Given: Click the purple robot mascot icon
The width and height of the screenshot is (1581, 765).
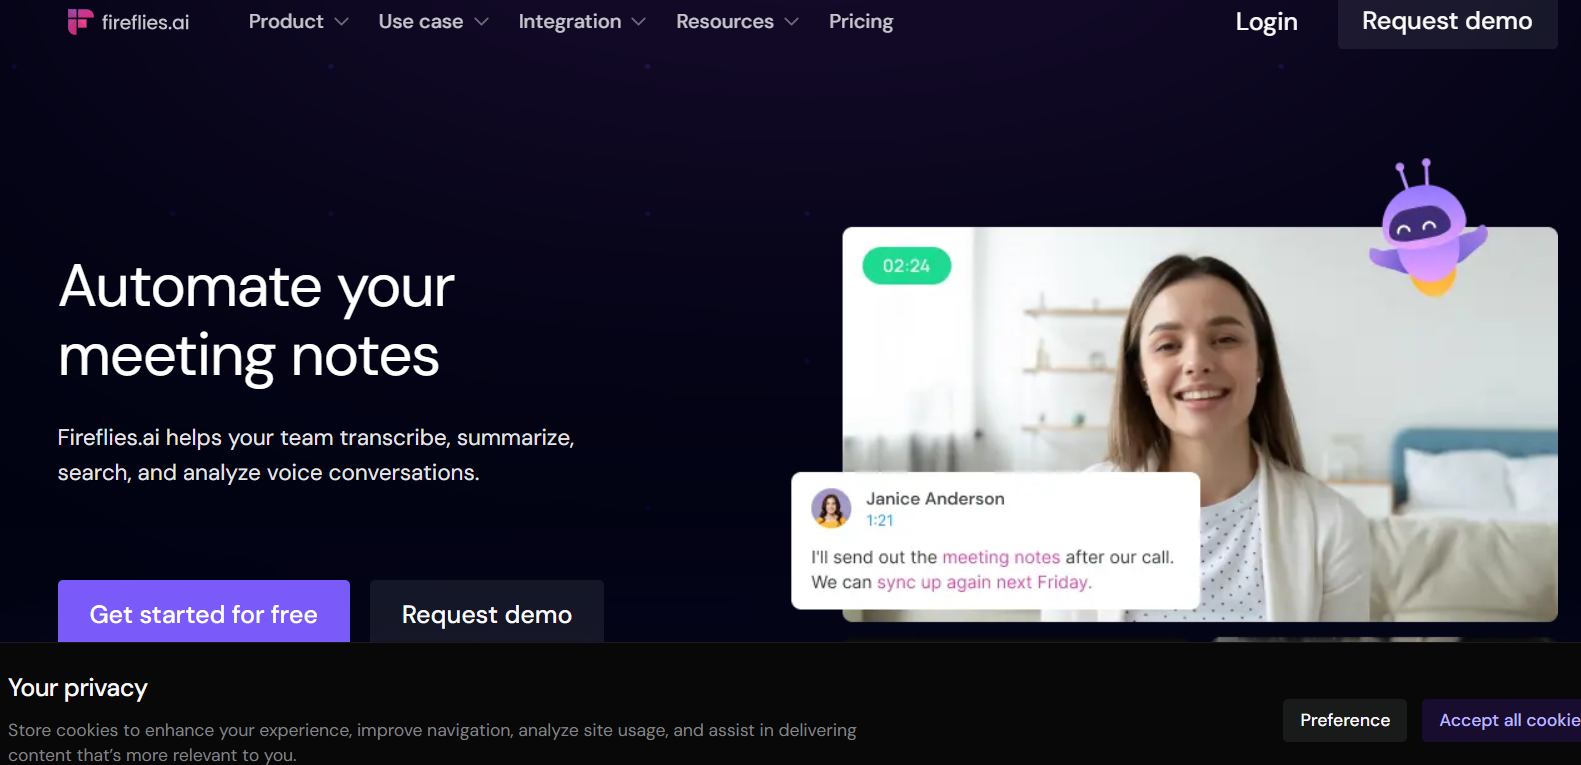Looking at the screenshot, I should click(x=1426, y=230).
